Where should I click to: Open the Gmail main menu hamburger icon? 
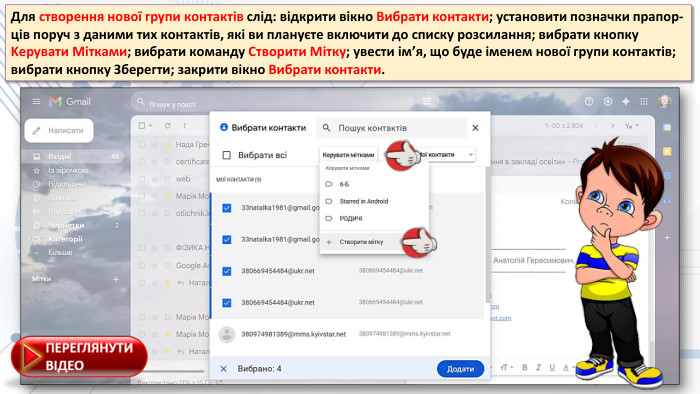click(x=36, y=102)
